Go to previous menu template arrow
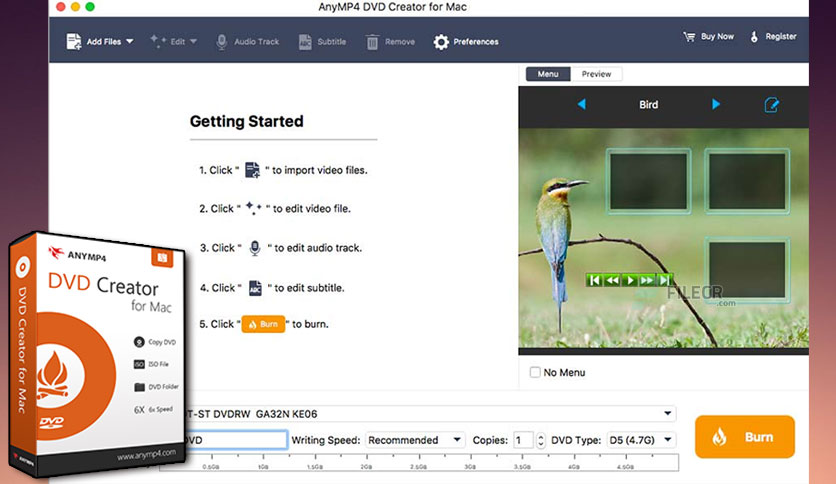Viewport: 836px width, 484px height. coord(582,104)
